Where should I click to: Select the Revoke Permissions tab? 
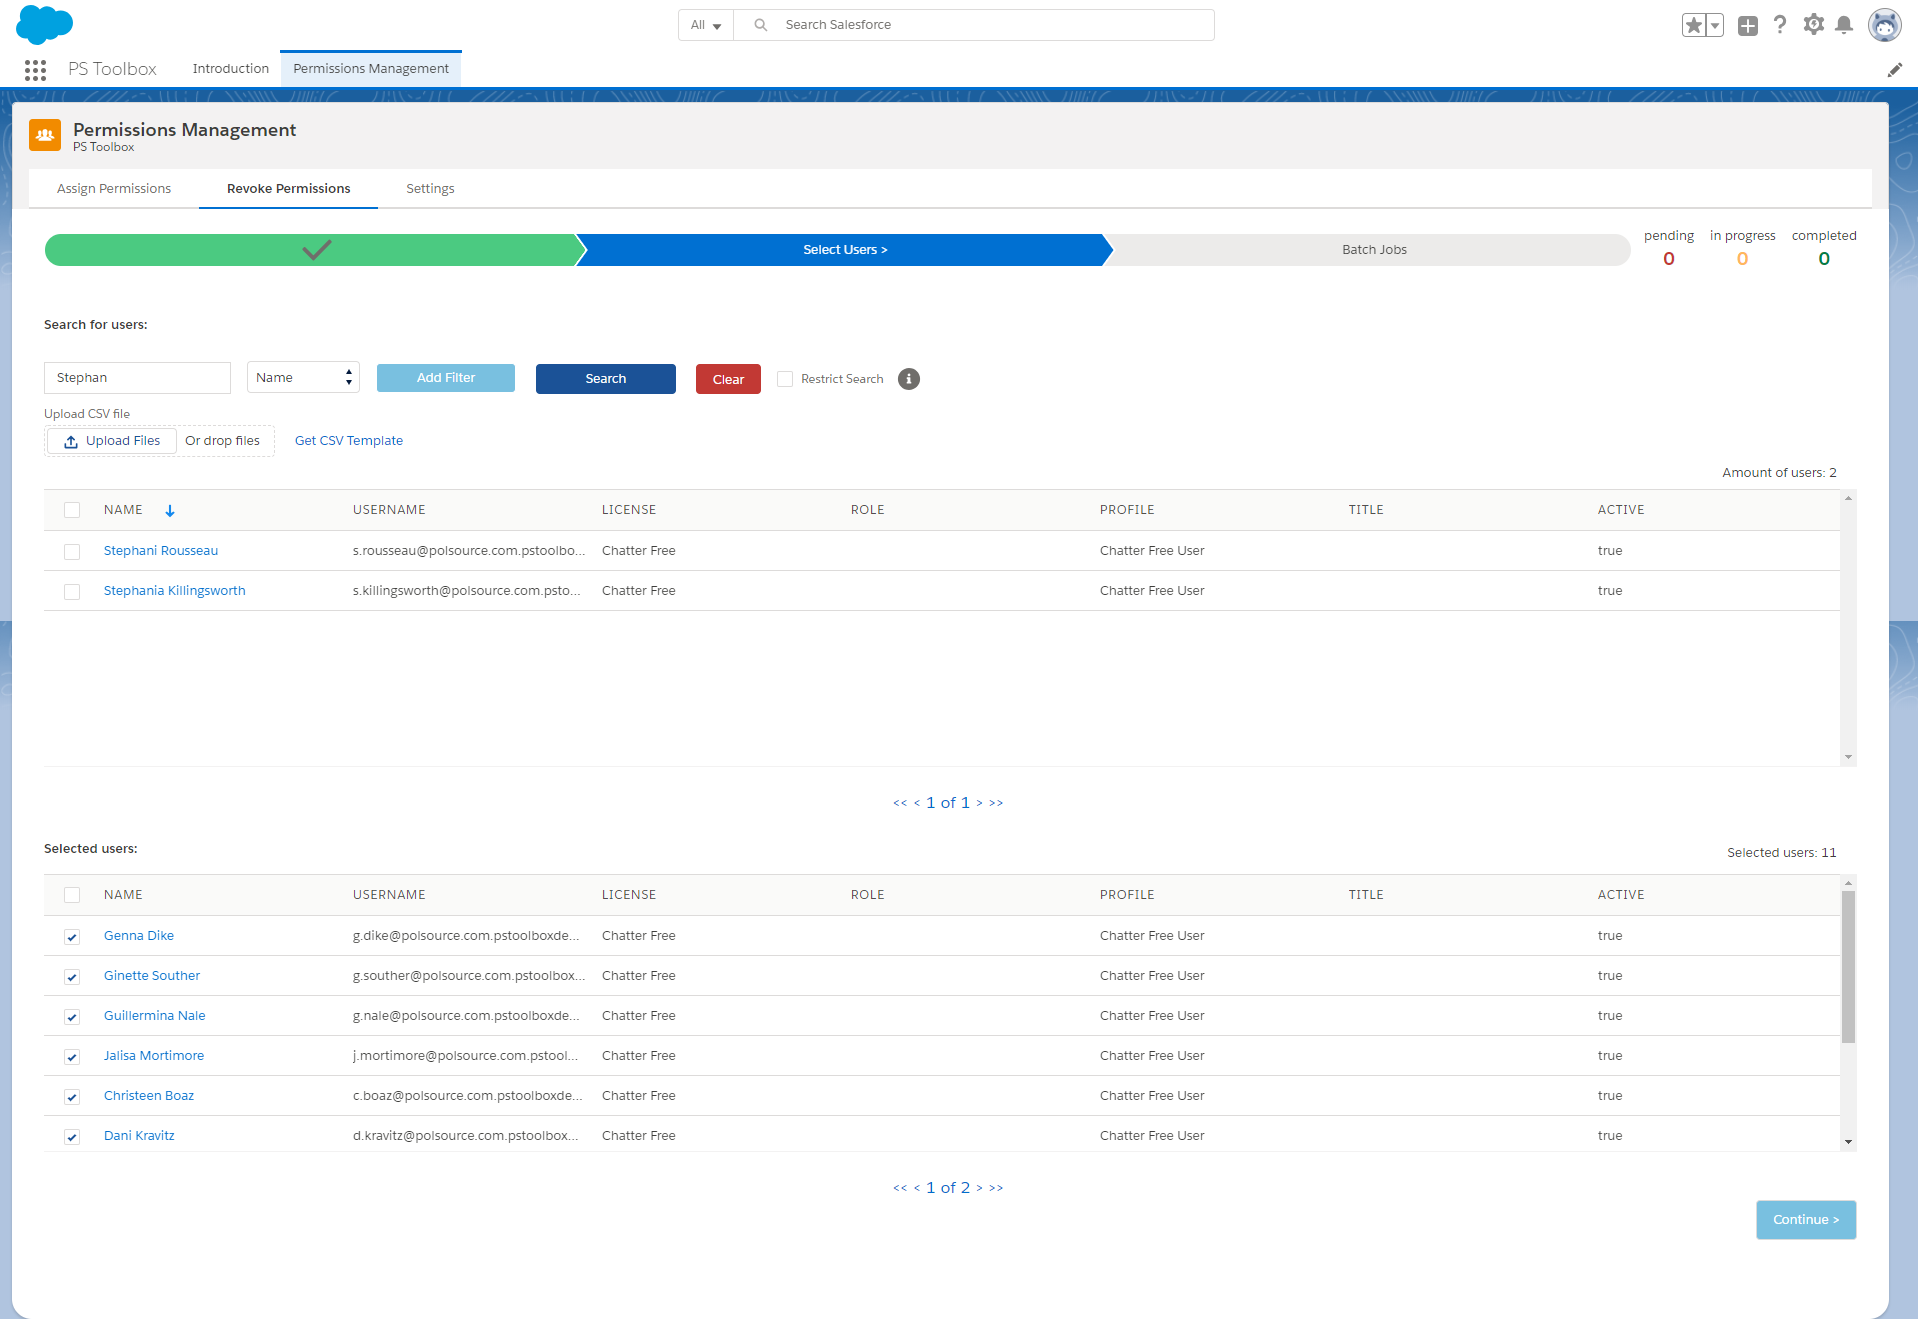pyautogui.click(x=288, y=188)
